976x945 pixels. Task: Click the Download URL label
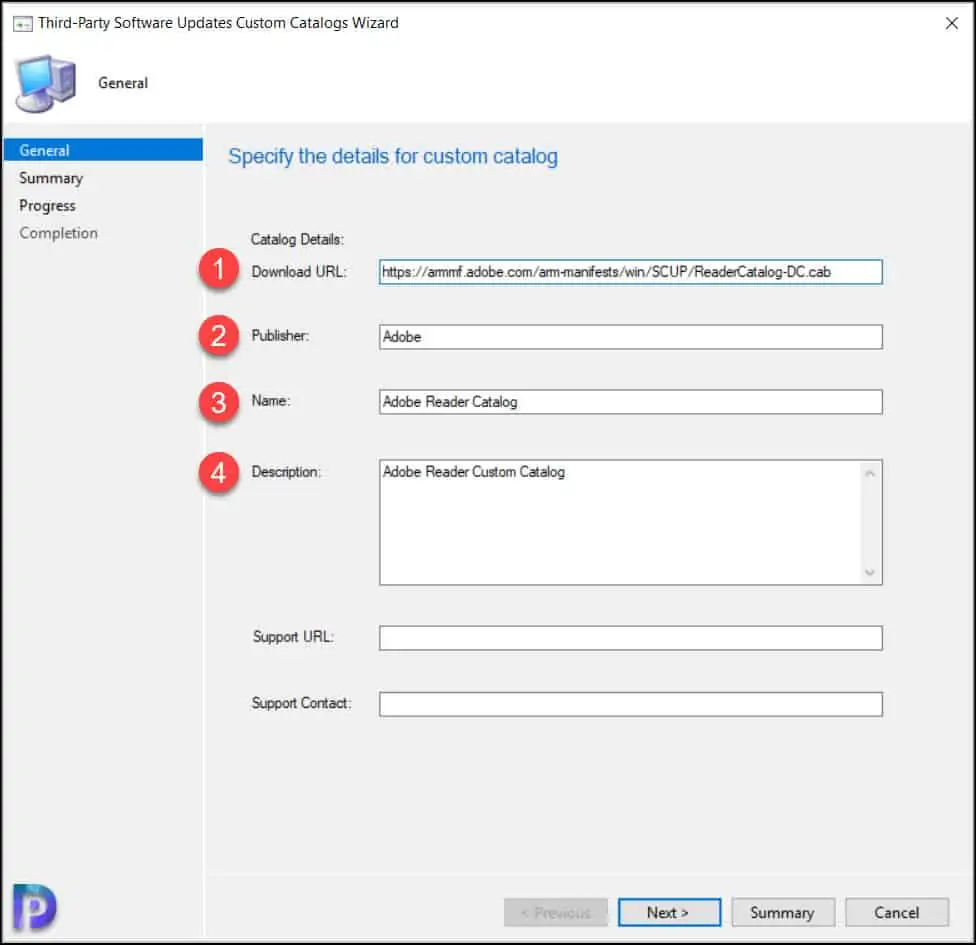pyautogui.click(x=299, y=272)
